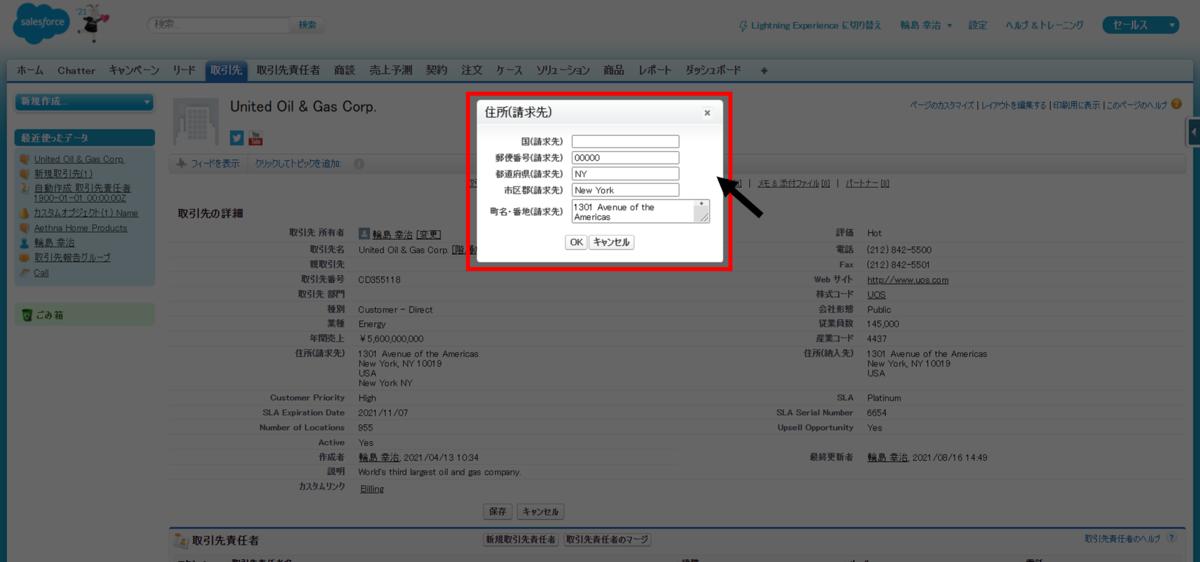Open the レポート tab

(x=655, y=71)
